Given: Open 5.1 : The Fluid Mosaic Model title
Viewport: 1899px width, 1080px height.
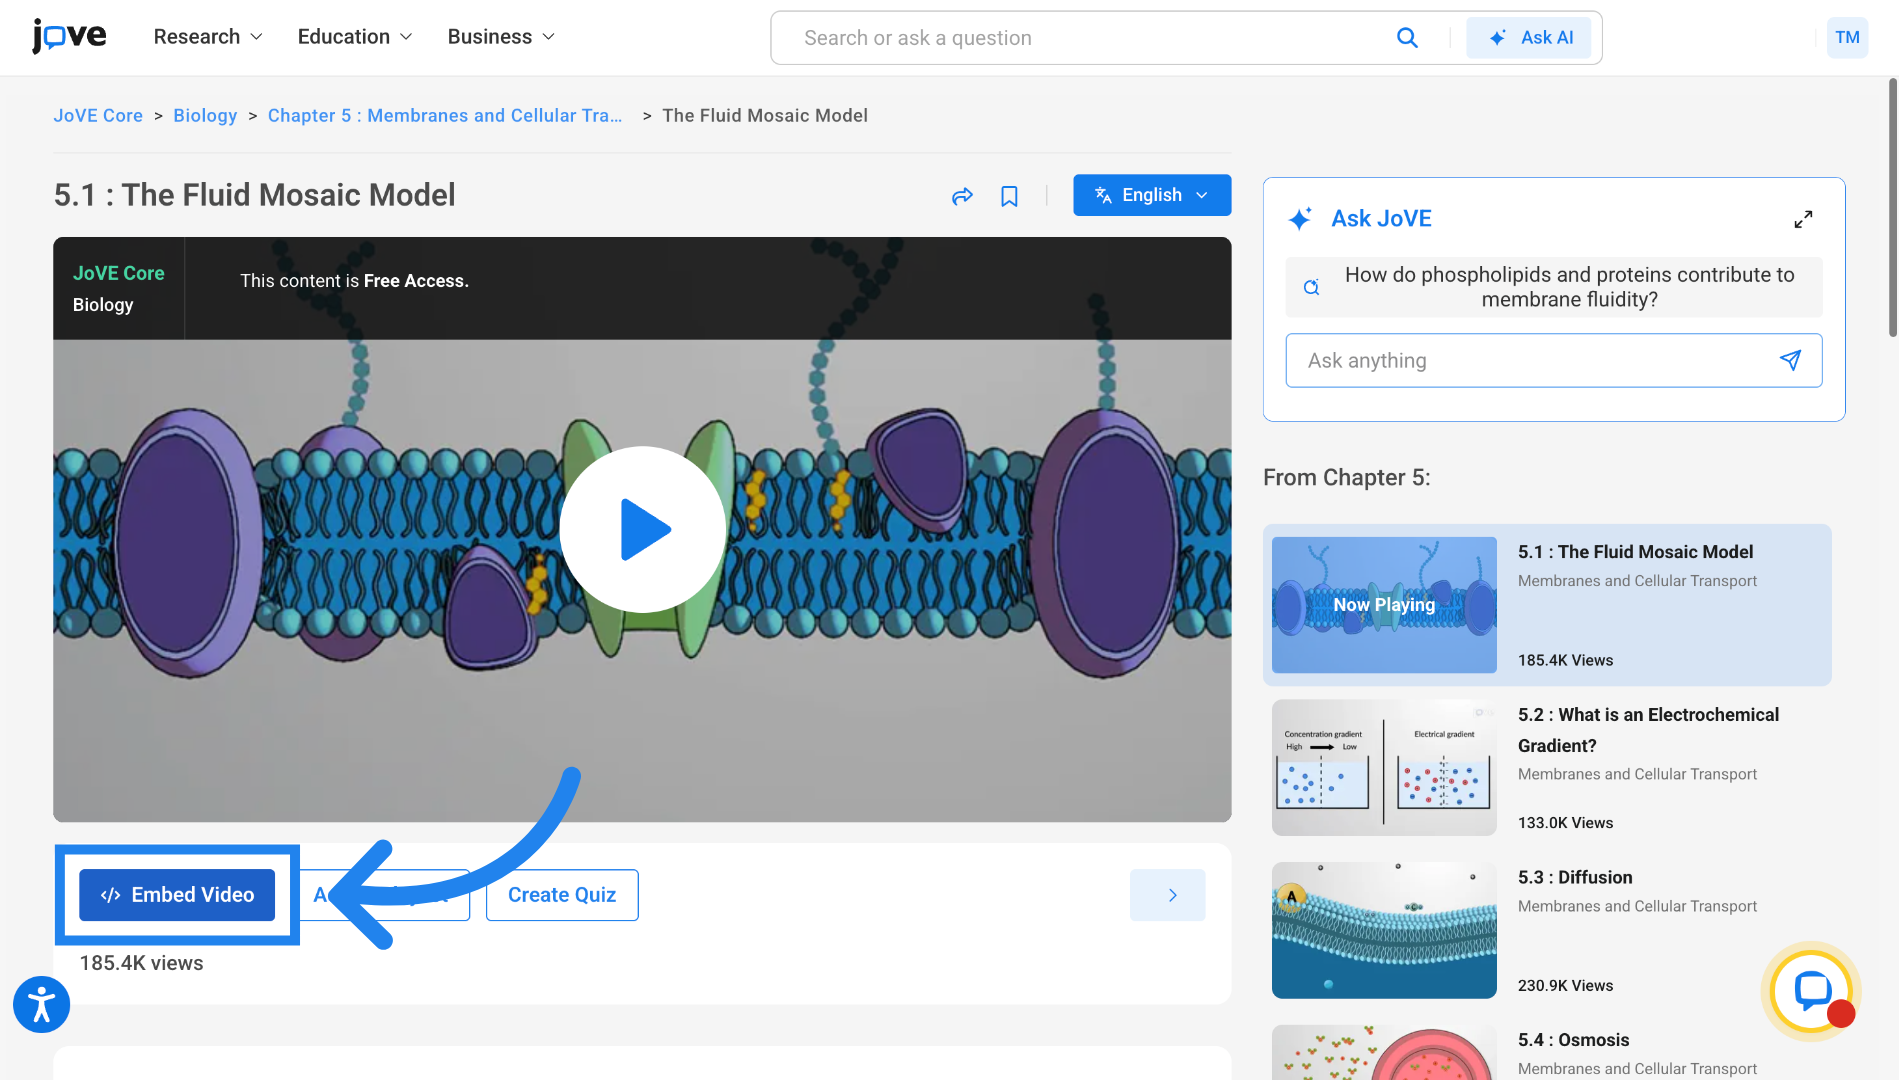Looking at the screenshot, I should 1635,552.
